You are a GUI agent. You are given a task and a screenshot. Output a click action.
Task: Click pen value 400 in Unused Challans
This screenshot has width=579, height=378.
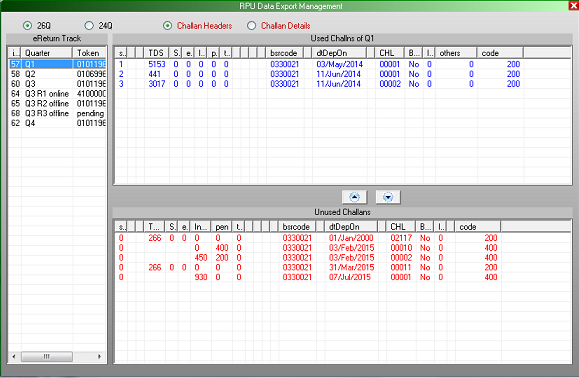pos(222,248)
